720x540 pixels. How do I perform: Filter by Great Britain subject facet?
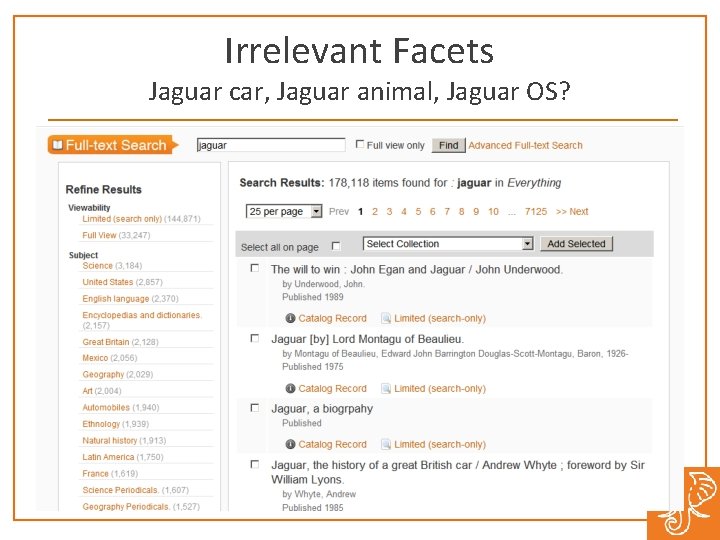[x=106, y=342]
